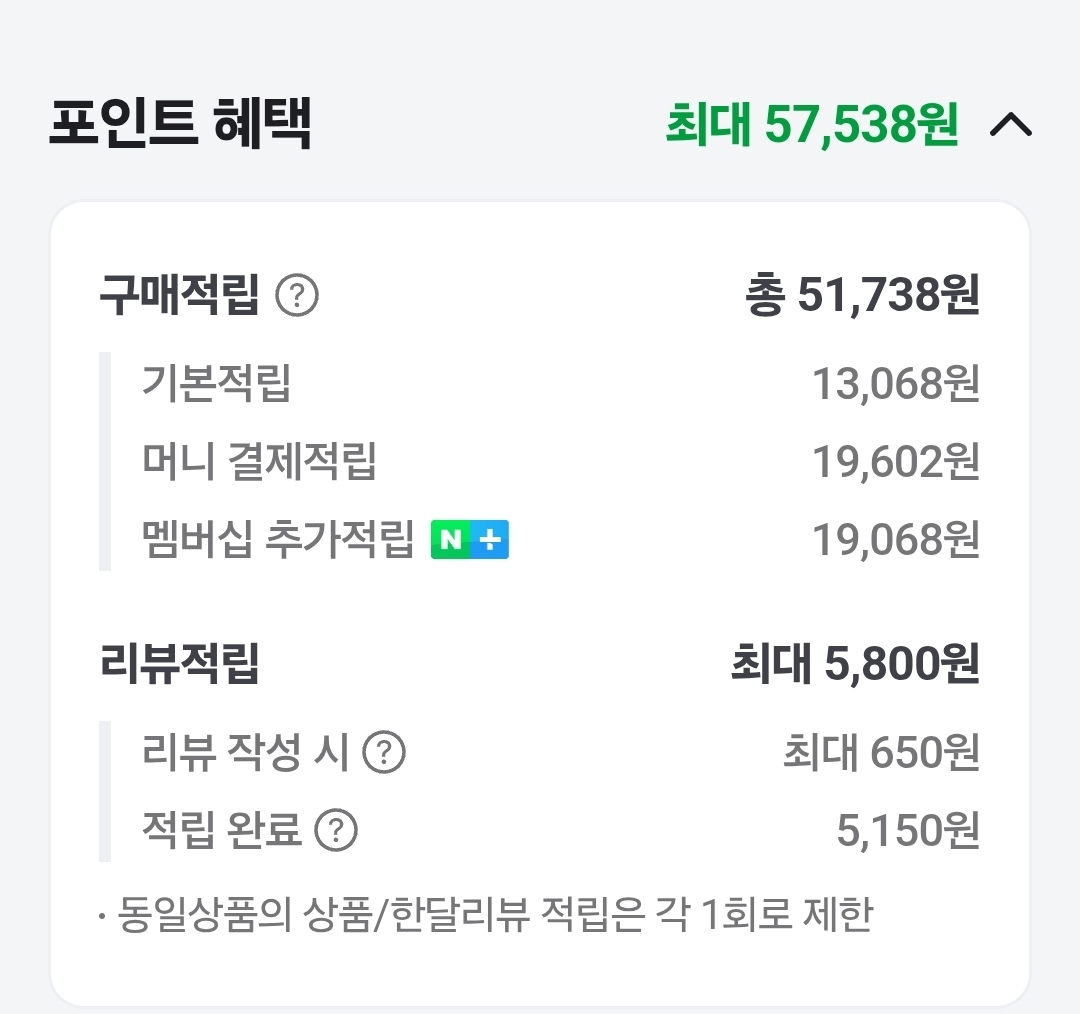Click the green 최대 57,538원 total
The image size is (1080, 1014).
click(812, 125)
